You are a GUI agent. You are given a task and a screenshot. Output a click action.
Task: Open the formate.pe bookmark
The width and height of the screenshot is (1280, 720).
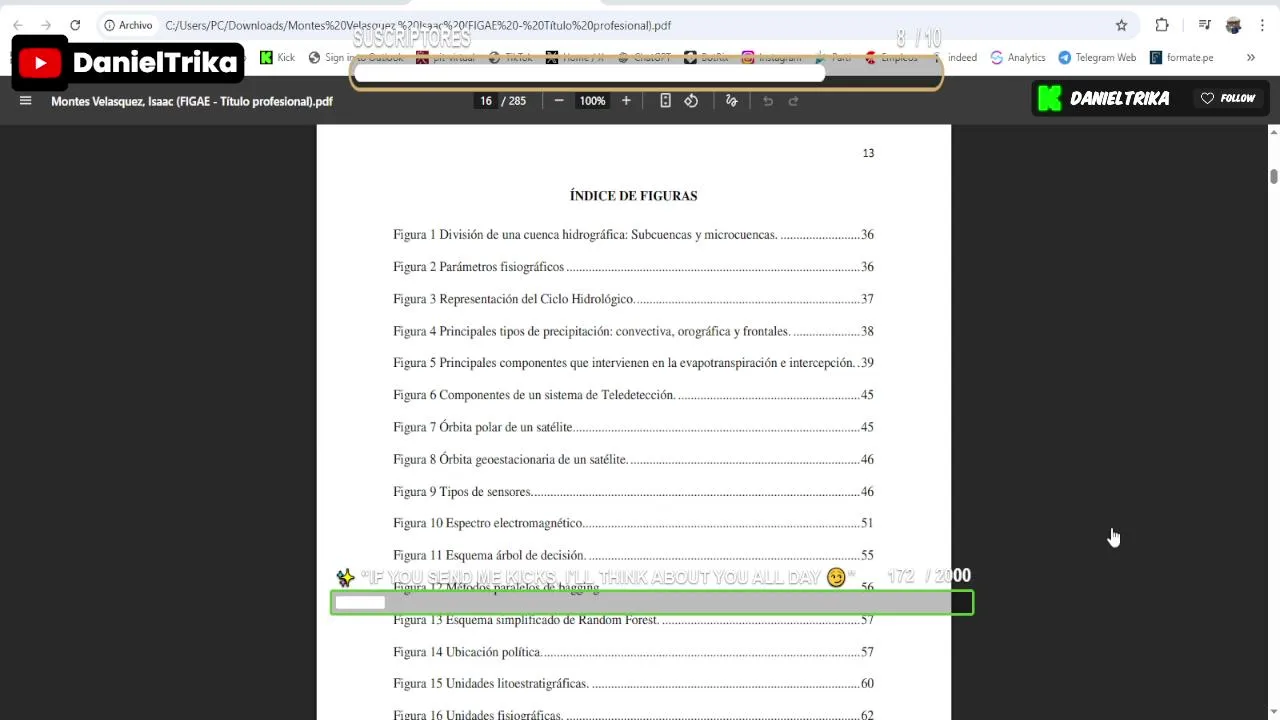click(x=1181, y=57)
